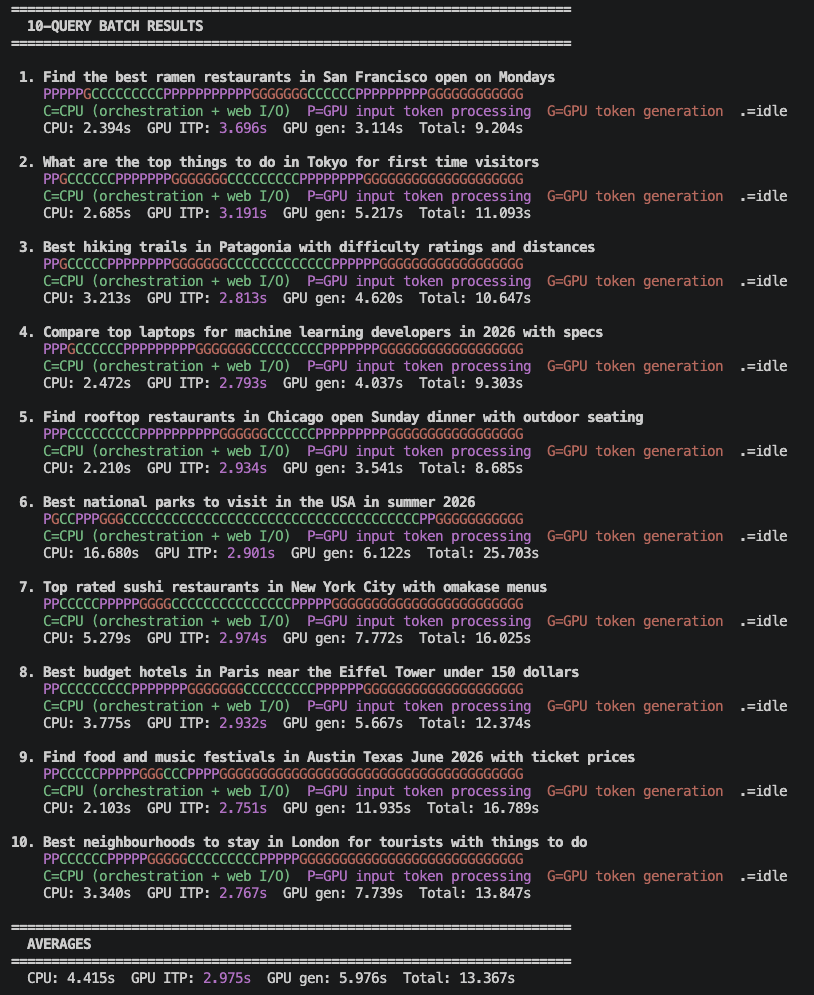The image size is (814, 995).
Task: Click the 'AVERAGES' heading
Action: [59, 944]
